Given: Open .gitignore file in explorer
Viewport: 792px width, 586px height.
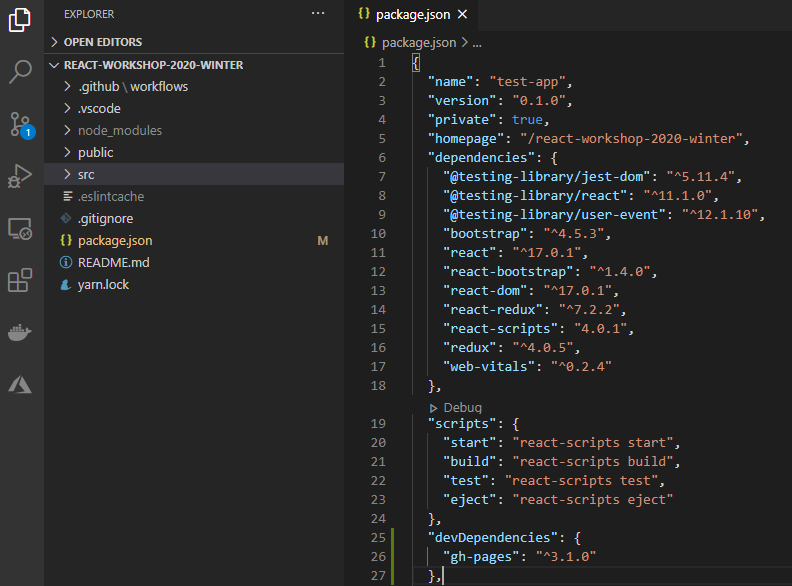Looking at the screenshot, I should [194, 218].
